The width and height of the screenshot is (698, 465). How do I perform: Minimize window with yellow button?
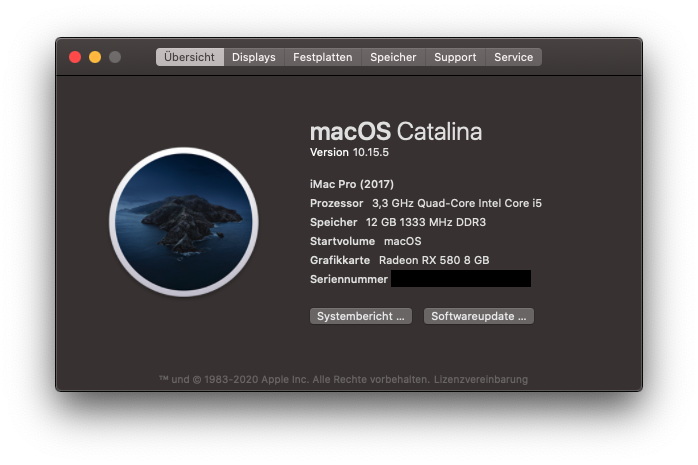pyautogui.click(x=95, y=57)
